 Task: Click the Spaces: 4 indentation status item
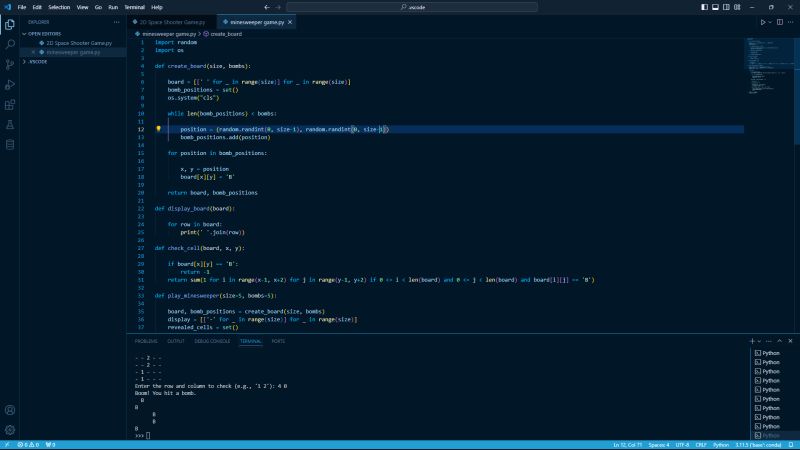click(x=659, y=444)
